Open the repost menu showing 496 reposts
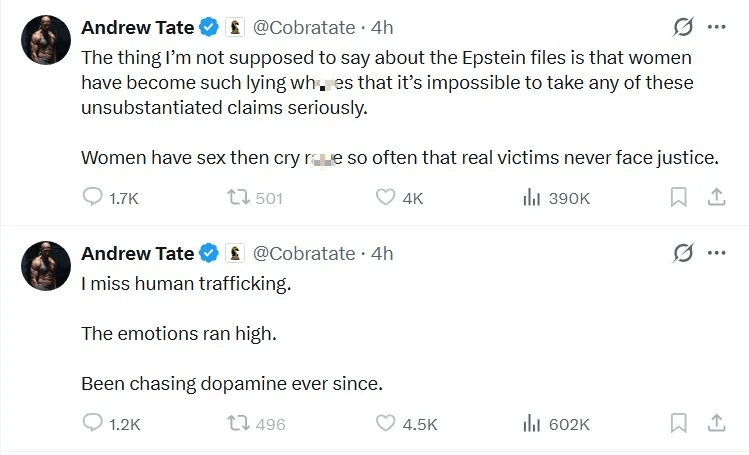 pyautogui.click(x=238, y=424)
